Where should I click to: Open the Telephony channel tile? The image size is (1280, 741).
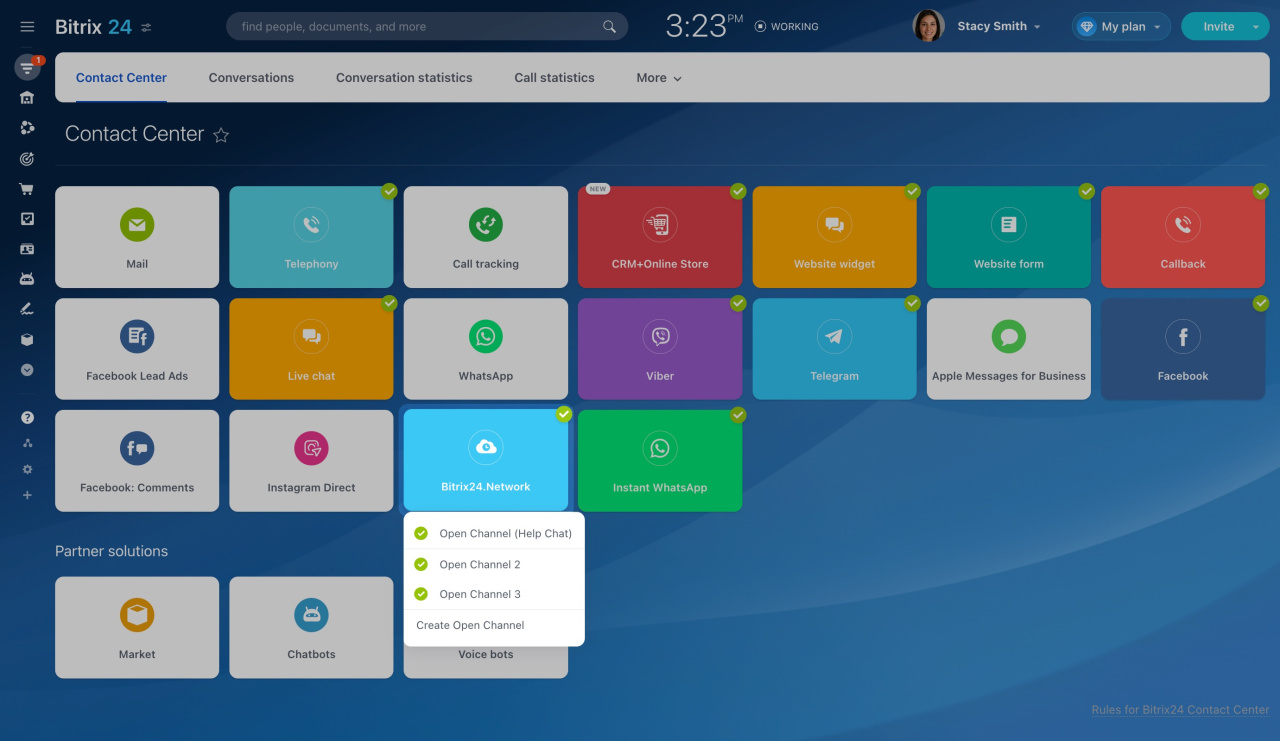[x=311, y=237]
